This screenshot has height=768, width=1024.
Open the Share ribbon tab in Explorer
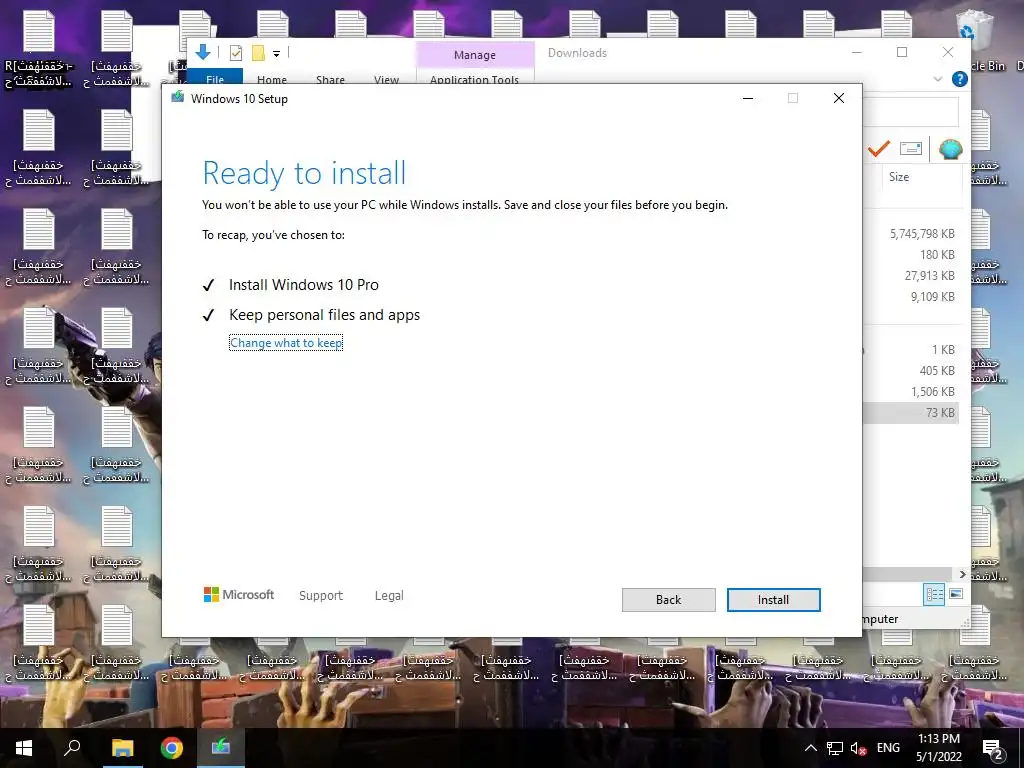[x=330, y=79]
